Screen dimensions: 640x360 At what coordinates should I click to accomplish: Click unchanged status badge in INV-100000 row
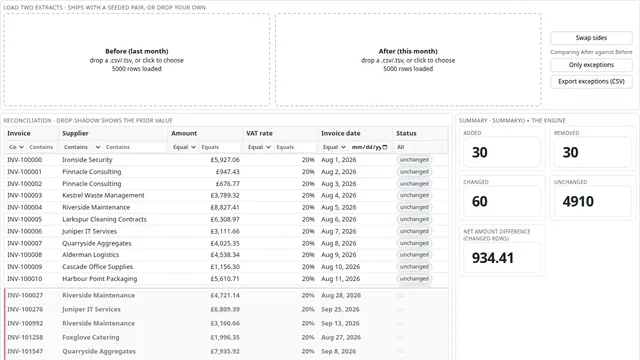[414, 160]
